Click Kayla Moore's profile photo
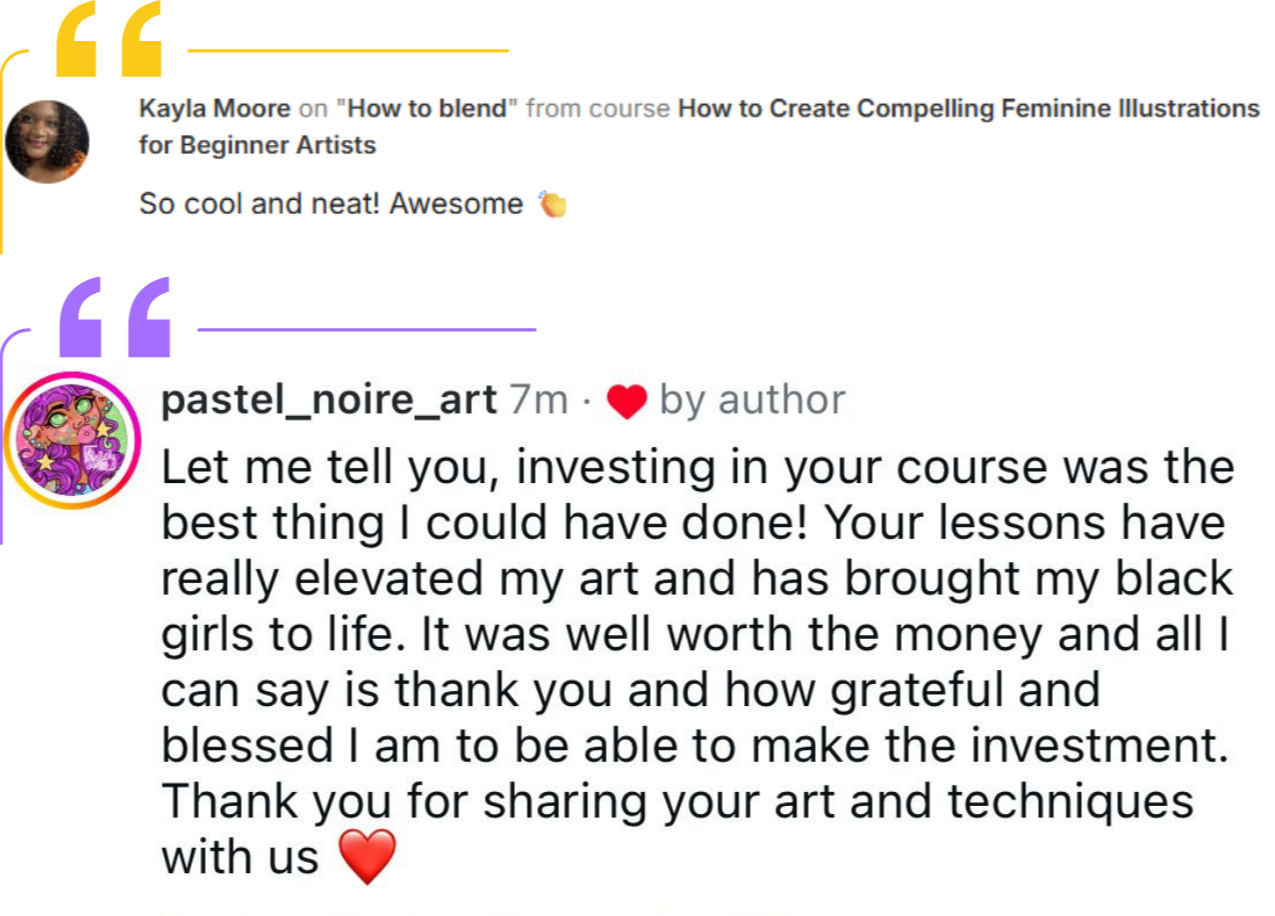The height and width of the screenshot is (916, 1275). point(47,142)
